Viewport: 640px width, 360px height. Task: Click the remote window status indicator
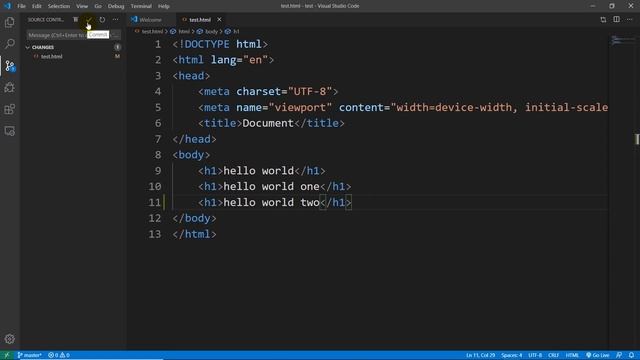click(7, 355)
